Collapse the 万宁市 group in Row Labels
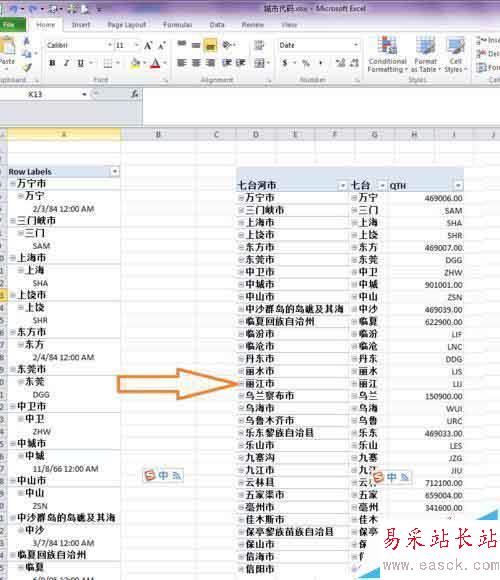The width and height of the screenshot is (500, 580). (13, 183)
